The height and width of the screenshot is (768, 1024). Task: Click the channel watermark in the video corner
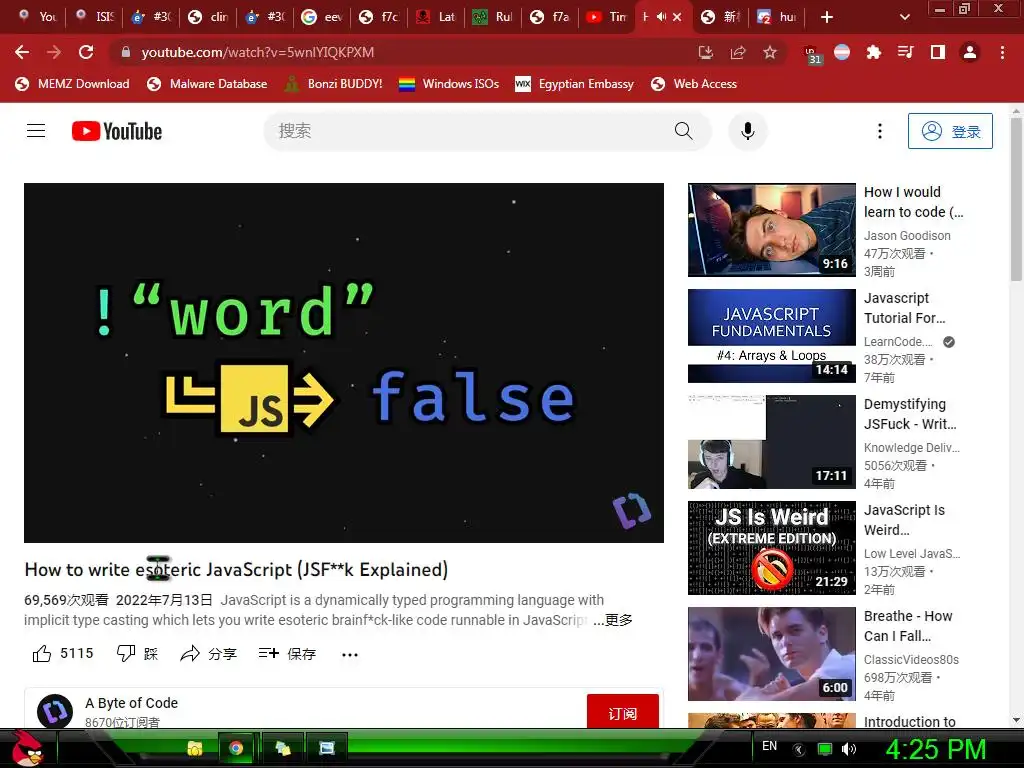pos(631,510)
